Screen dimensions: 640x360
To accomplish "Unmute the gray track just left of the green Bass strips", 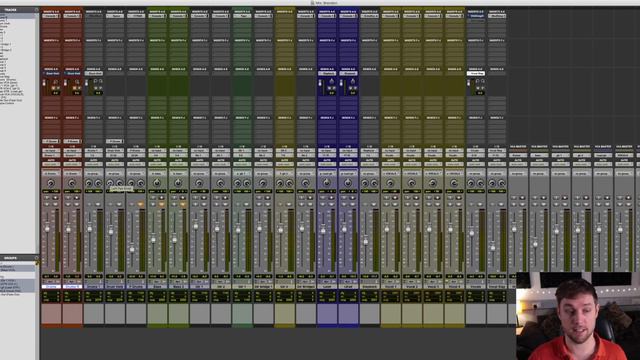I will click(x=140, y=204).
